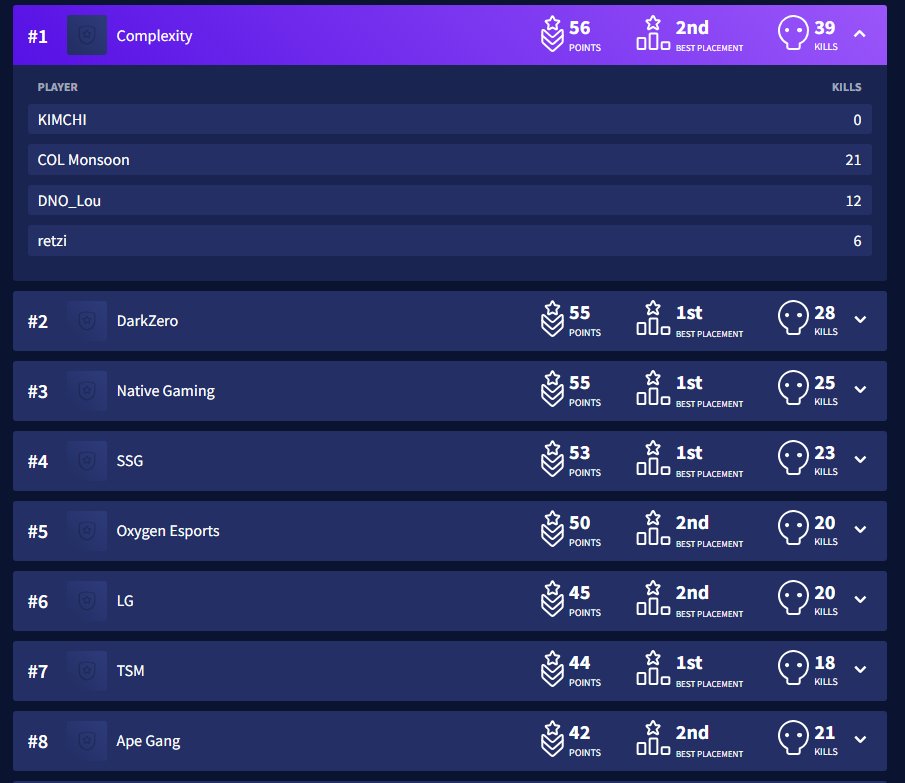Viewport: 905px width, 783px height.
Task: Click the #1 rank label
Action: pyautogui.click(x=38, y=36)
